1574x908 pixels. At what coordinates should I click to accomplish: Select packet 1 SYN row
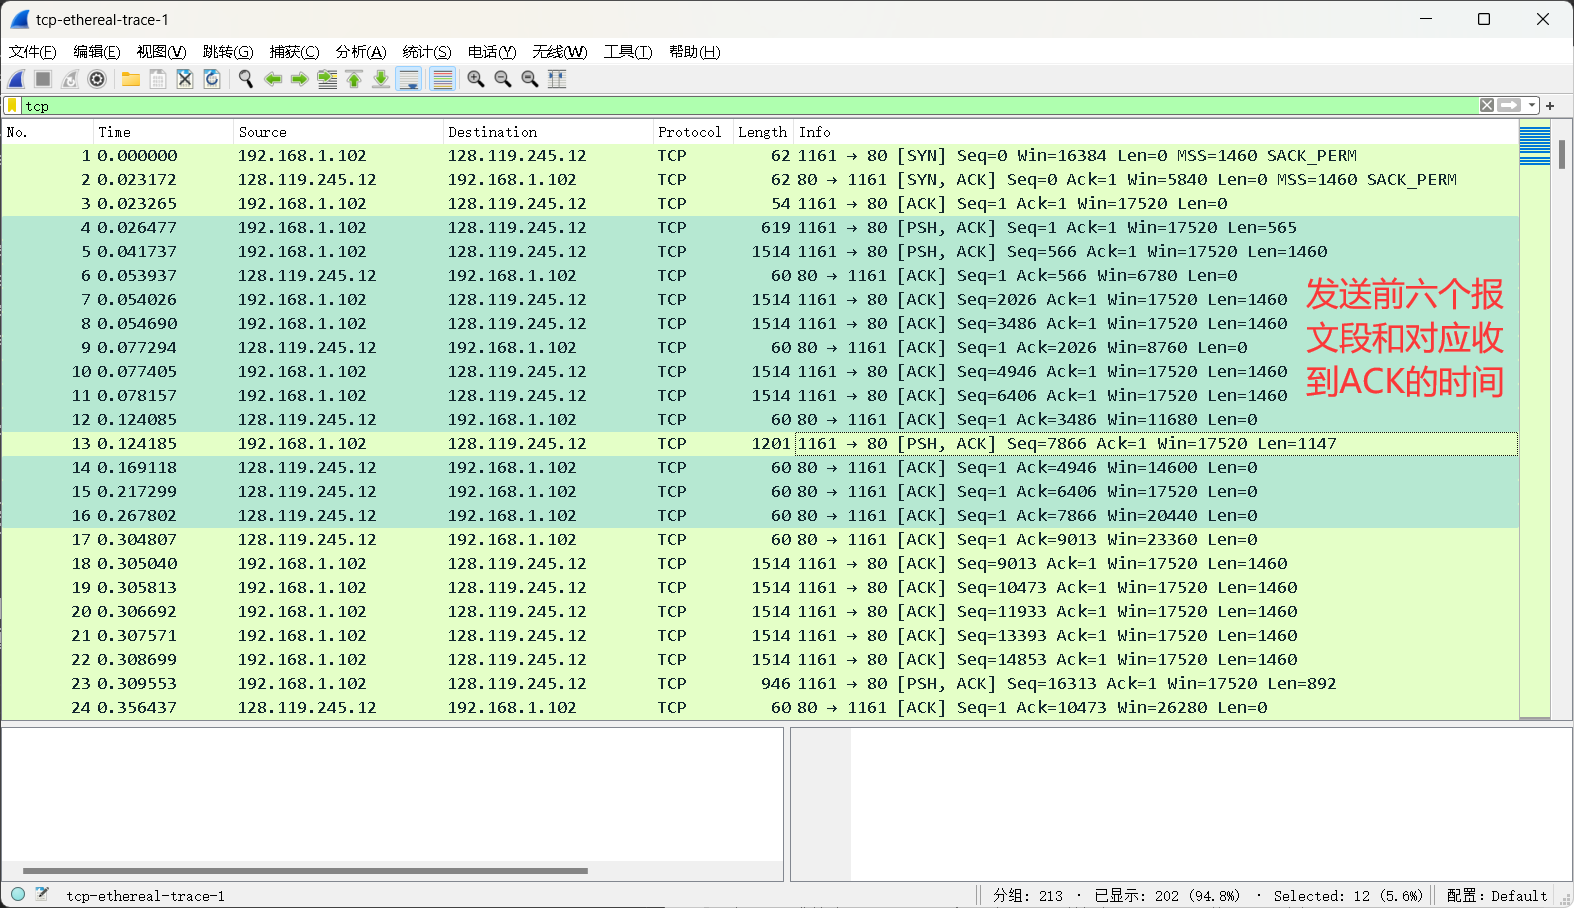(760, 156)
